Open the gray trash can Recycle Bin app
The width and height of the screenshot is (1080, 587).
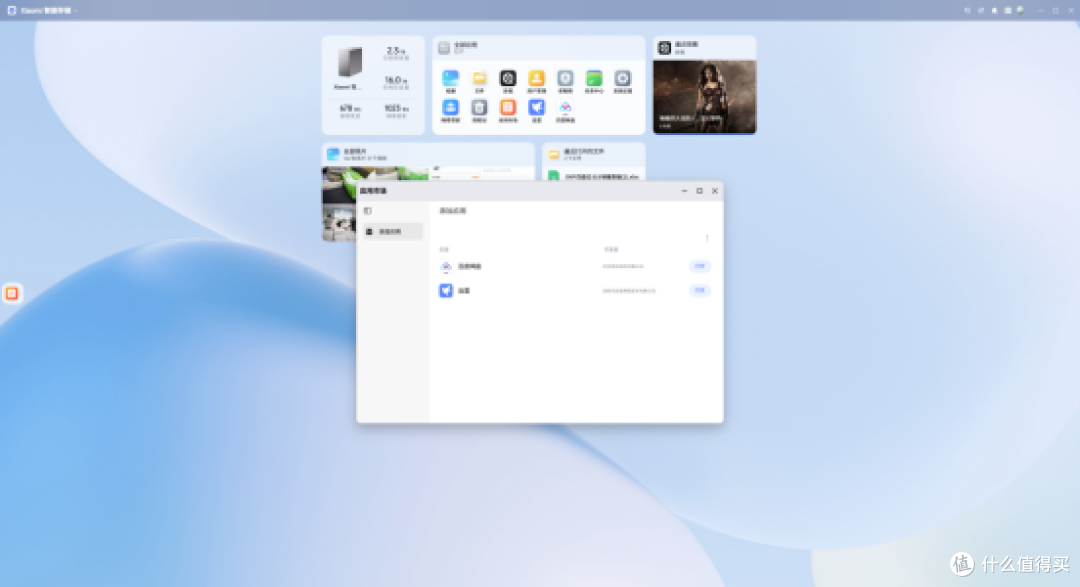click(479, 107)
